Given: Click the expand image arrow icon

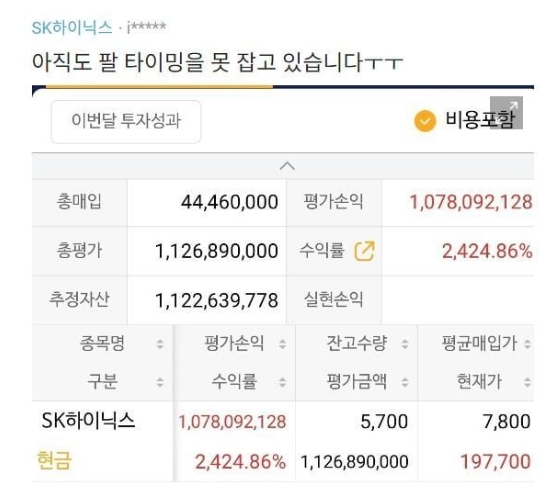Looking at the screenshot, I should [507, 112].
